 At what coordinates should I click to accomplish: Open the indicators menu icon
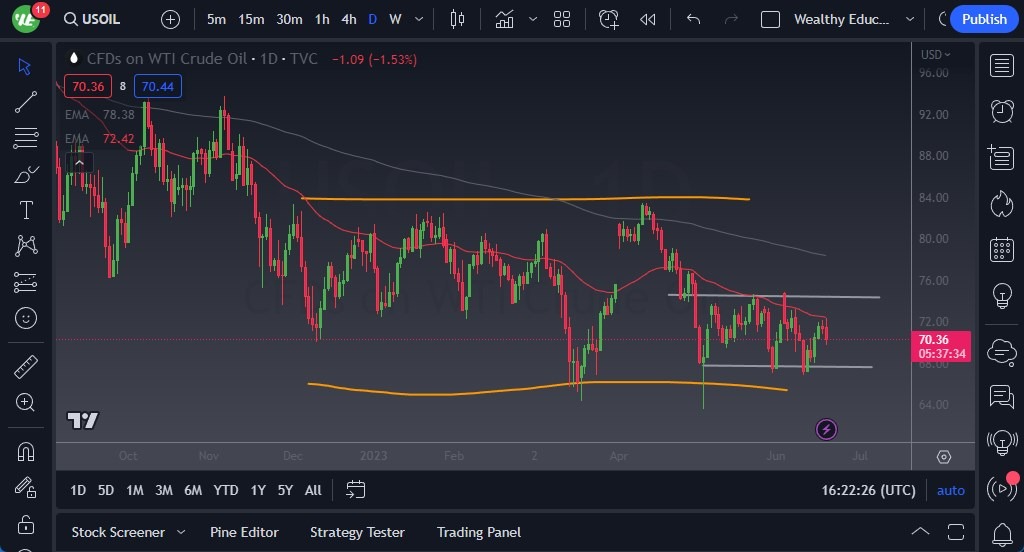point(504,19)
